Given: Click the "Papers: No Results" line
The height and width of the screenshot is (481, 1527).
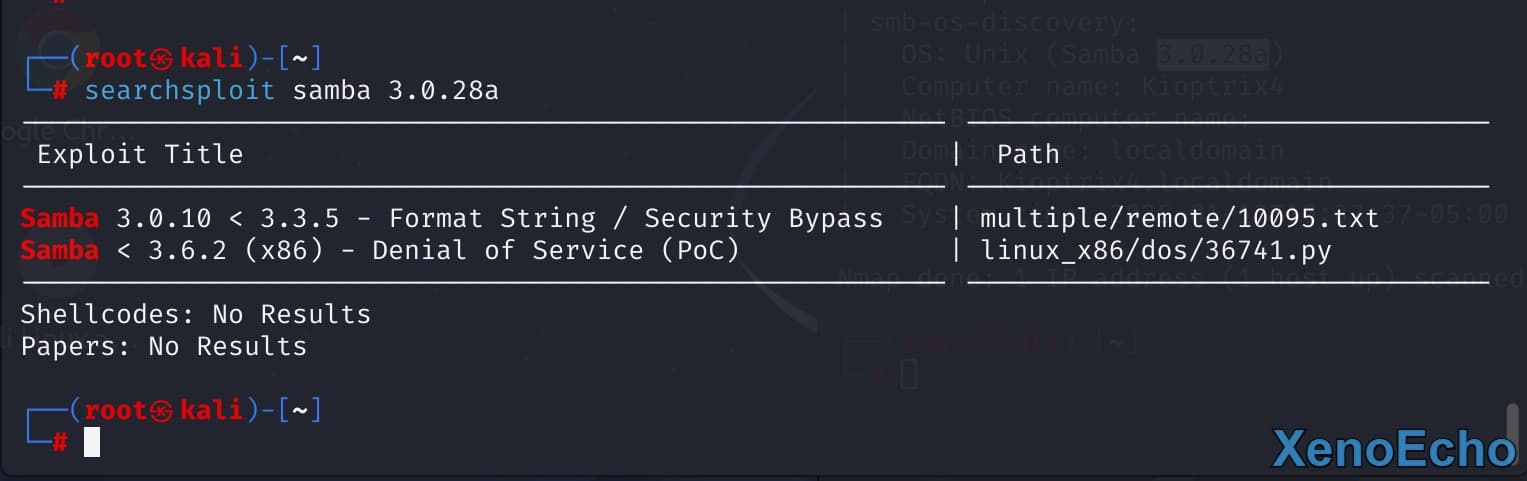Looking at the screenshot, I should pos(164,346).
